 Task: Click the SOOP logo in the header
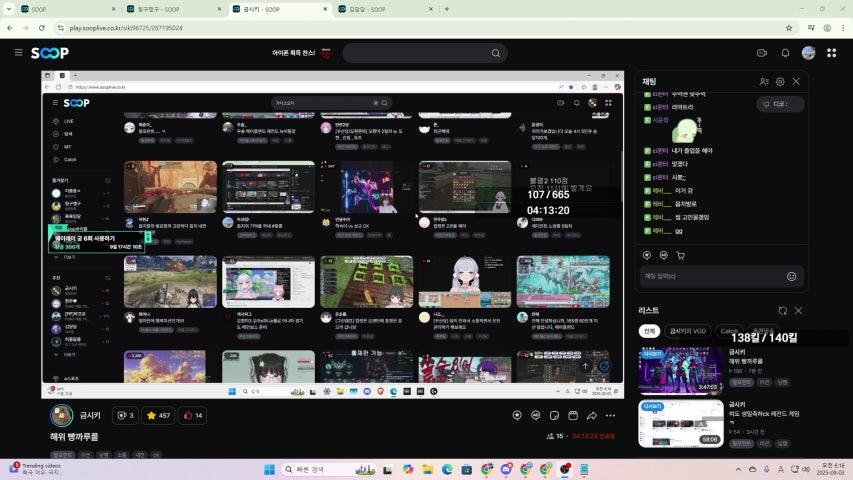click(50, 53)
